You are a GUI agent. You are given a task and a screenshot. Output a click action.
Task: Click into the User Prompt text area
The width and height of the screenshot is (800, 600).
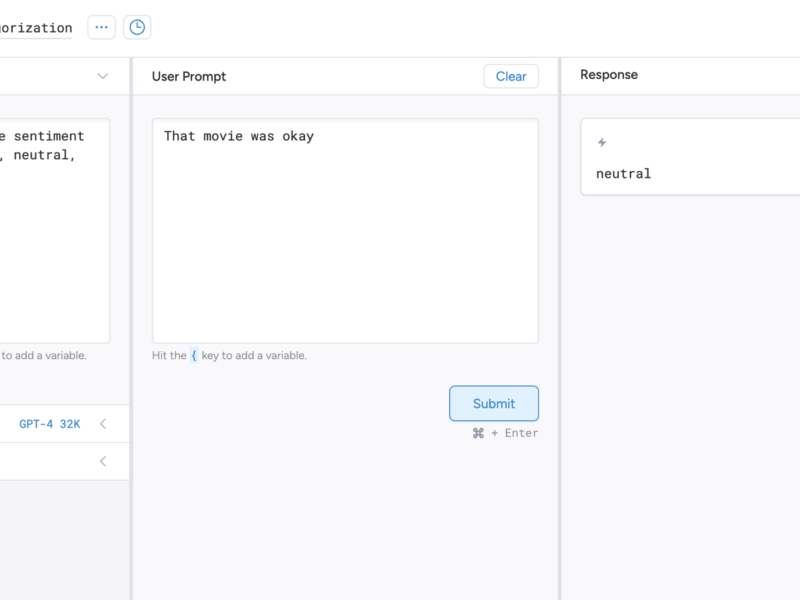pyautogui.click(x=345, y=240)
